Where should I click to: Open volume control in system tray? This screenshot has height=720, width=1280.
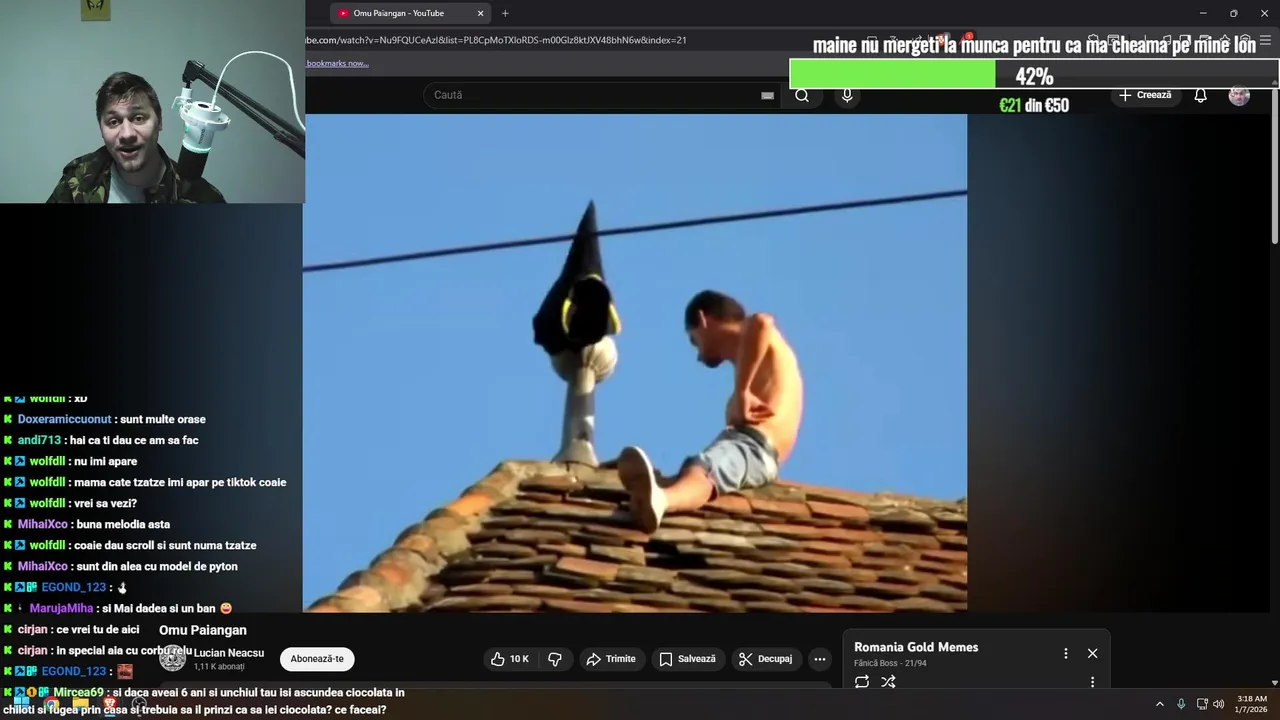pos(1219,704)
